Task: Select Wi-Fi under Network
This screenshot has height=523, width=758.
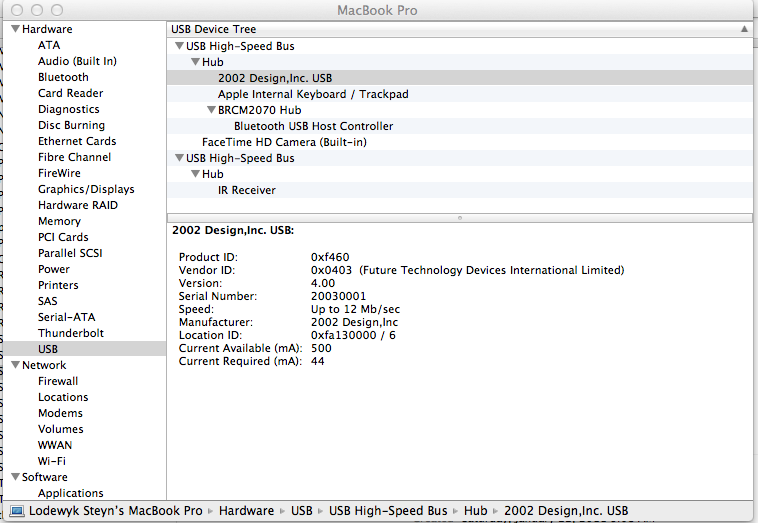Action: pos(52,461)
